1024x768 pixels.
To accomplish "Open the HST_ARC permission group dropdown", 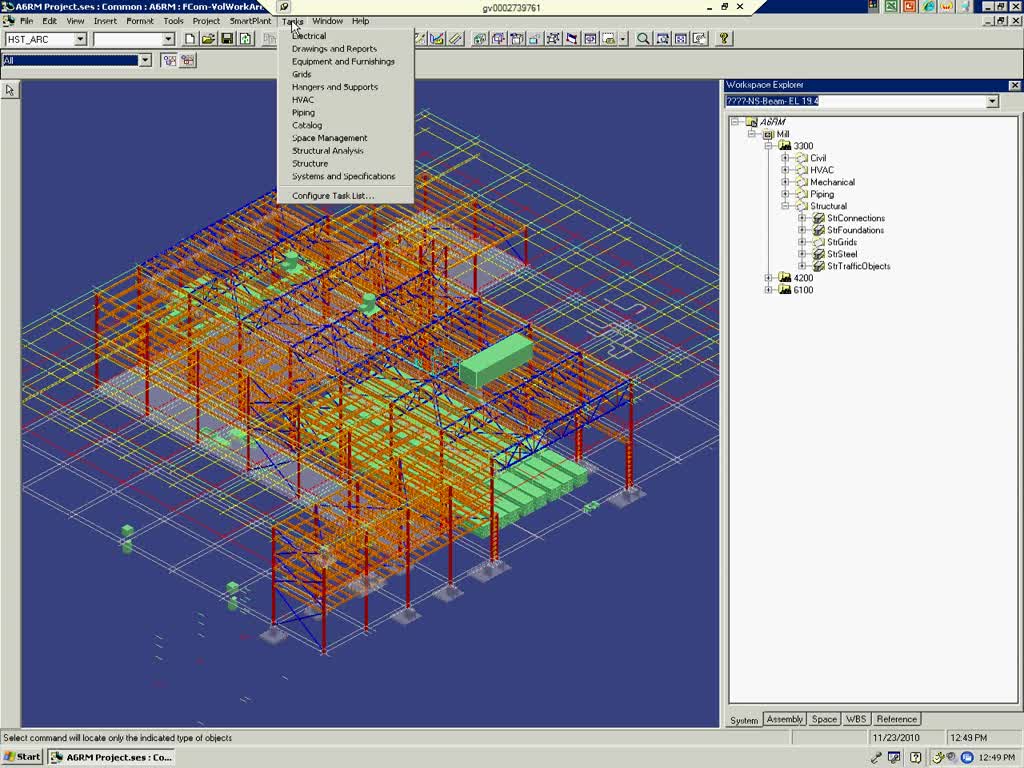I will [x=80, y=39].
